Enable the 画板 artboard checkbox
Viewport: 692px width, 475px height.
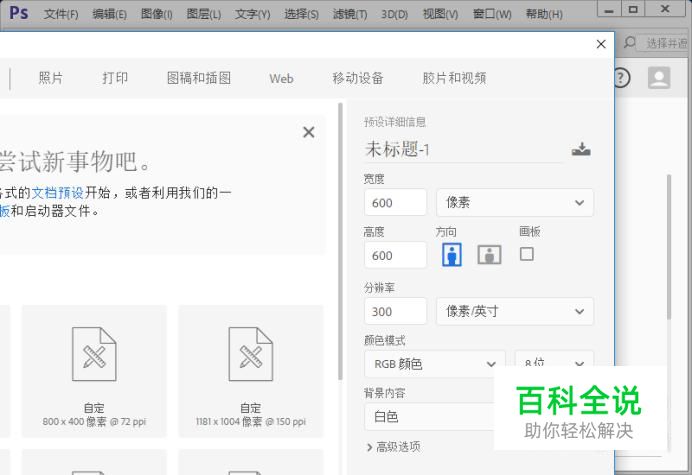(527, 254)
